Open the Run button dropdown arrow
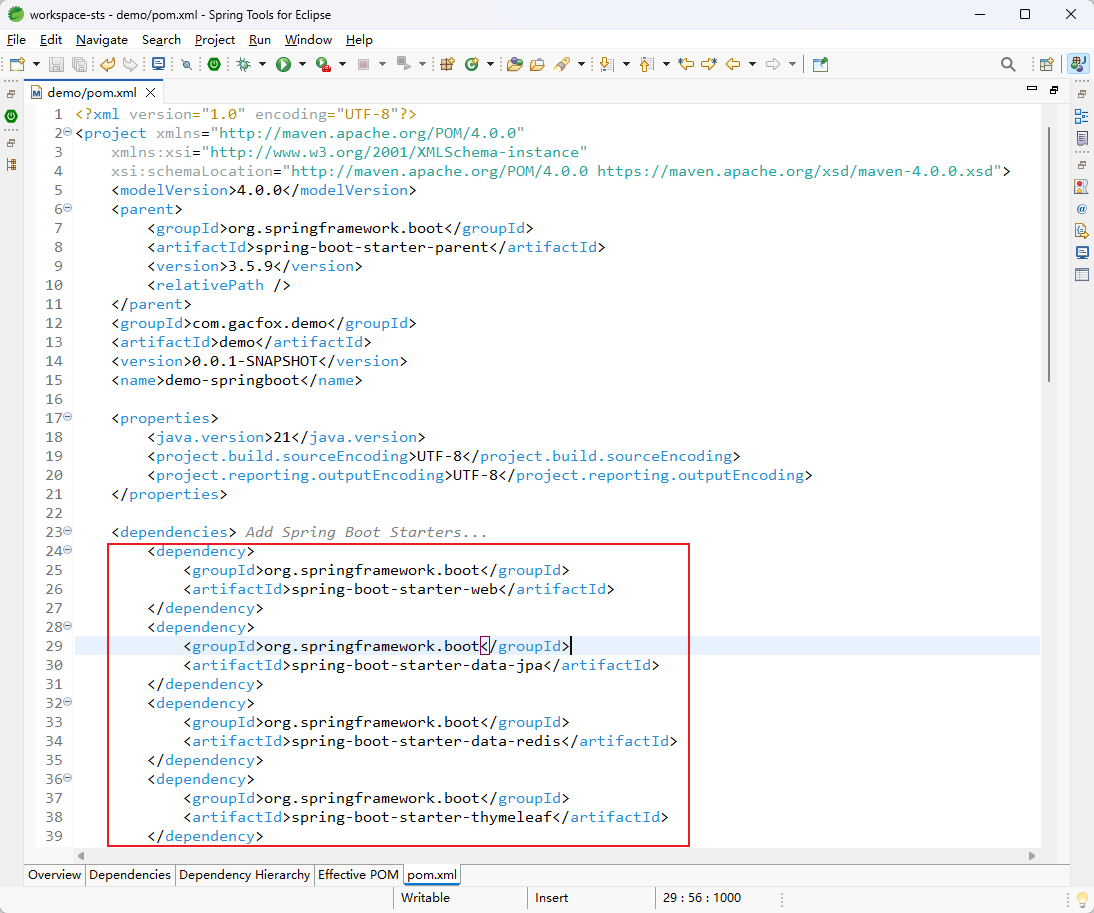This screenshot has width=1094, height=913. (x=302, y=64)
